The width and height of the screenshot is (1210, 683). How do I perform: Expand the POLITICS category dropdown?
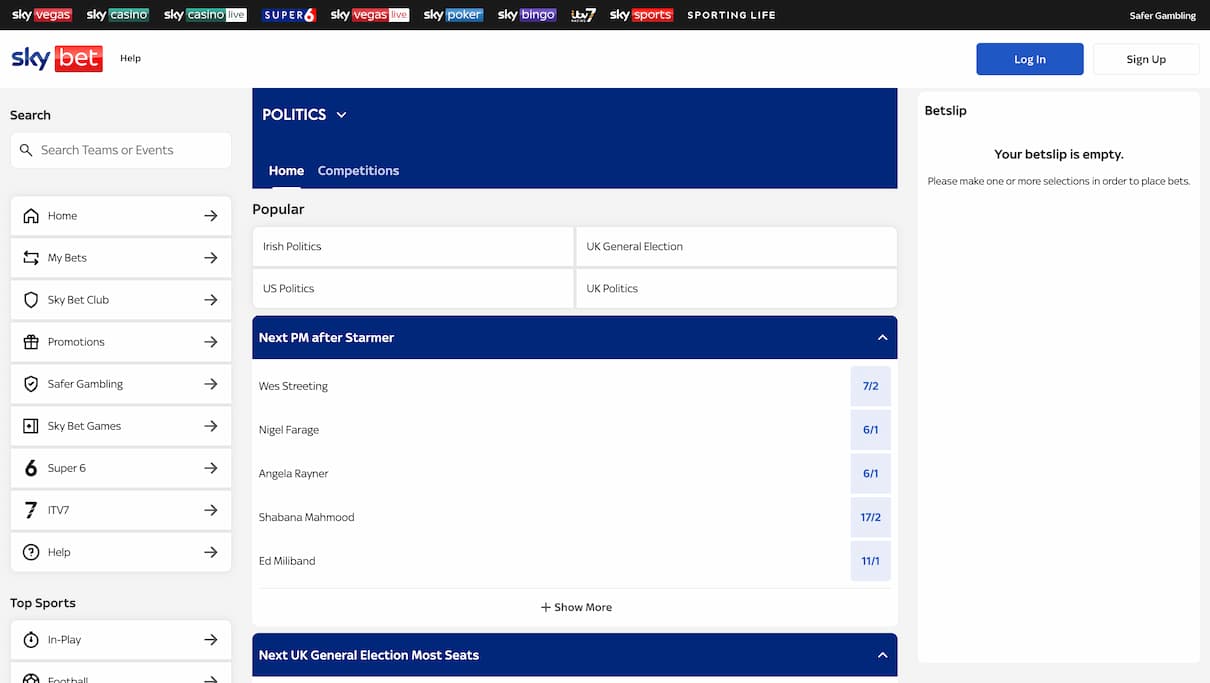pyautogui.click(x=341, y=114)
